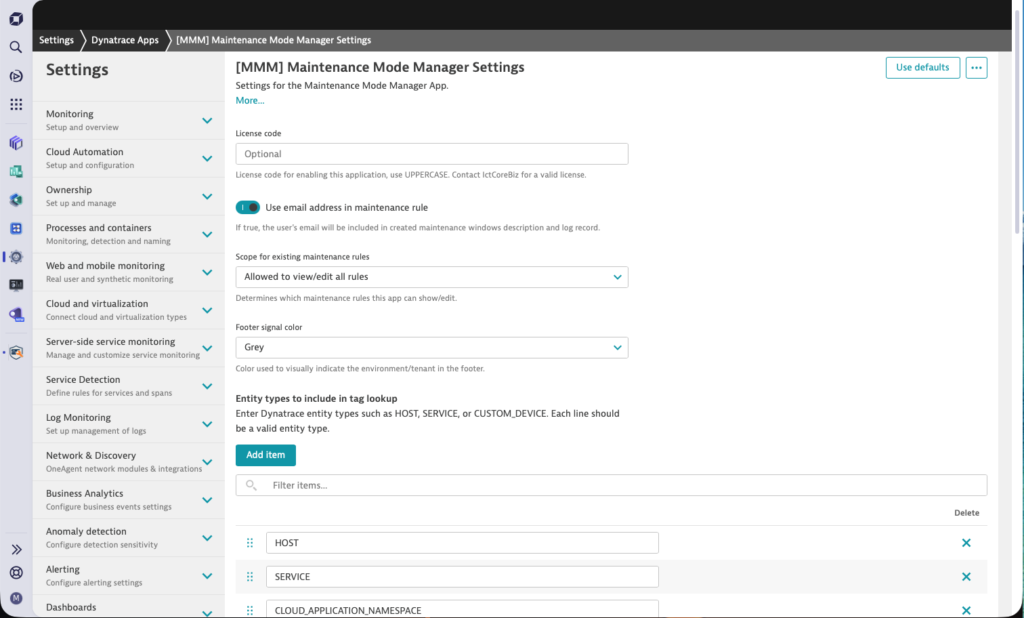
Task: Open the help lifebuoy icon
Action: coord(16,573)
